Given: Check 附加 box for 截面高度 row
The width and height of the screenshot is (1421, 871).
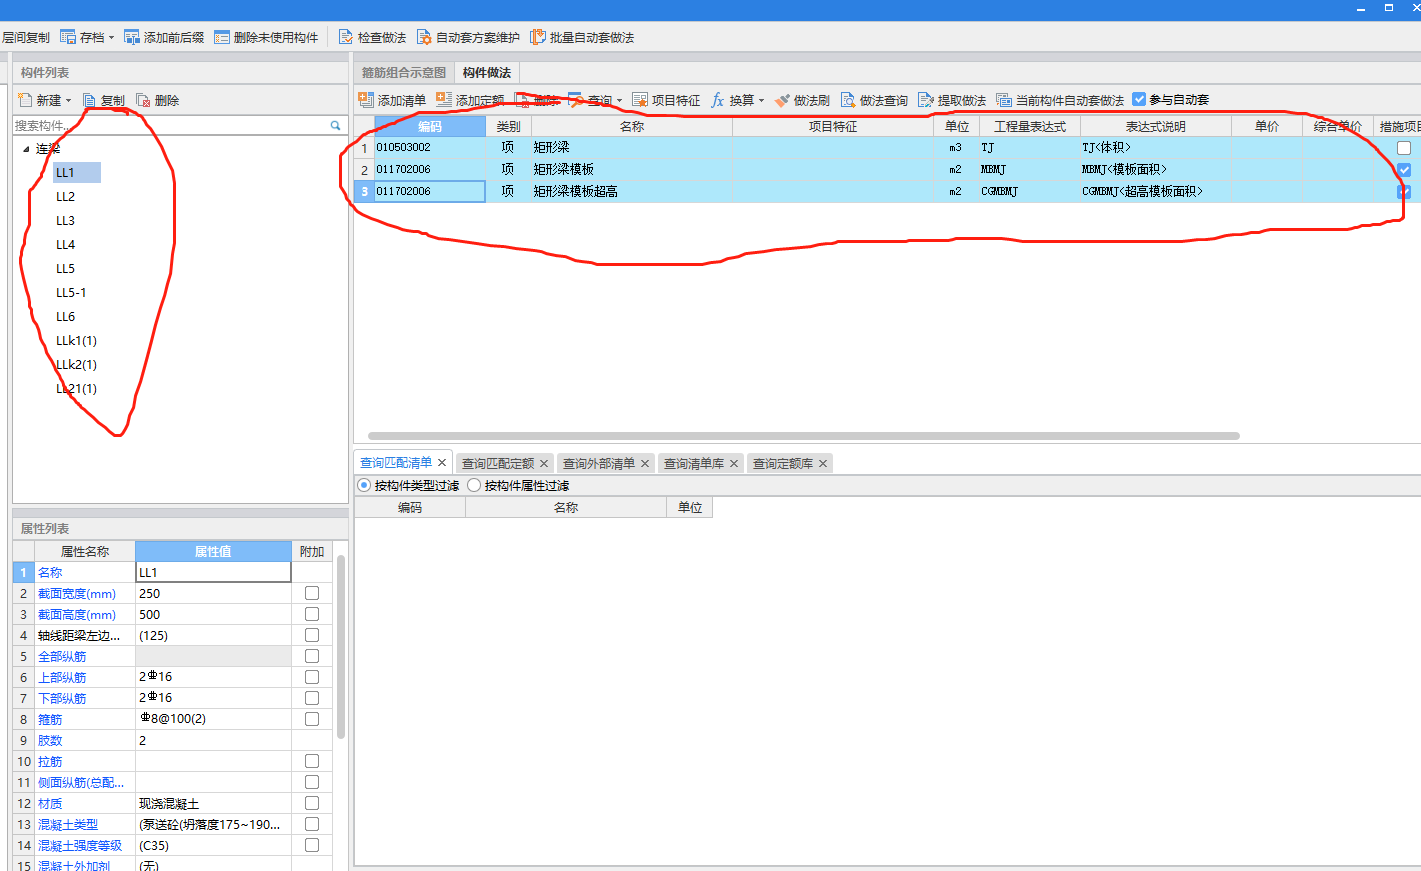Looking at the screenshot, I should tap(312, 614).
